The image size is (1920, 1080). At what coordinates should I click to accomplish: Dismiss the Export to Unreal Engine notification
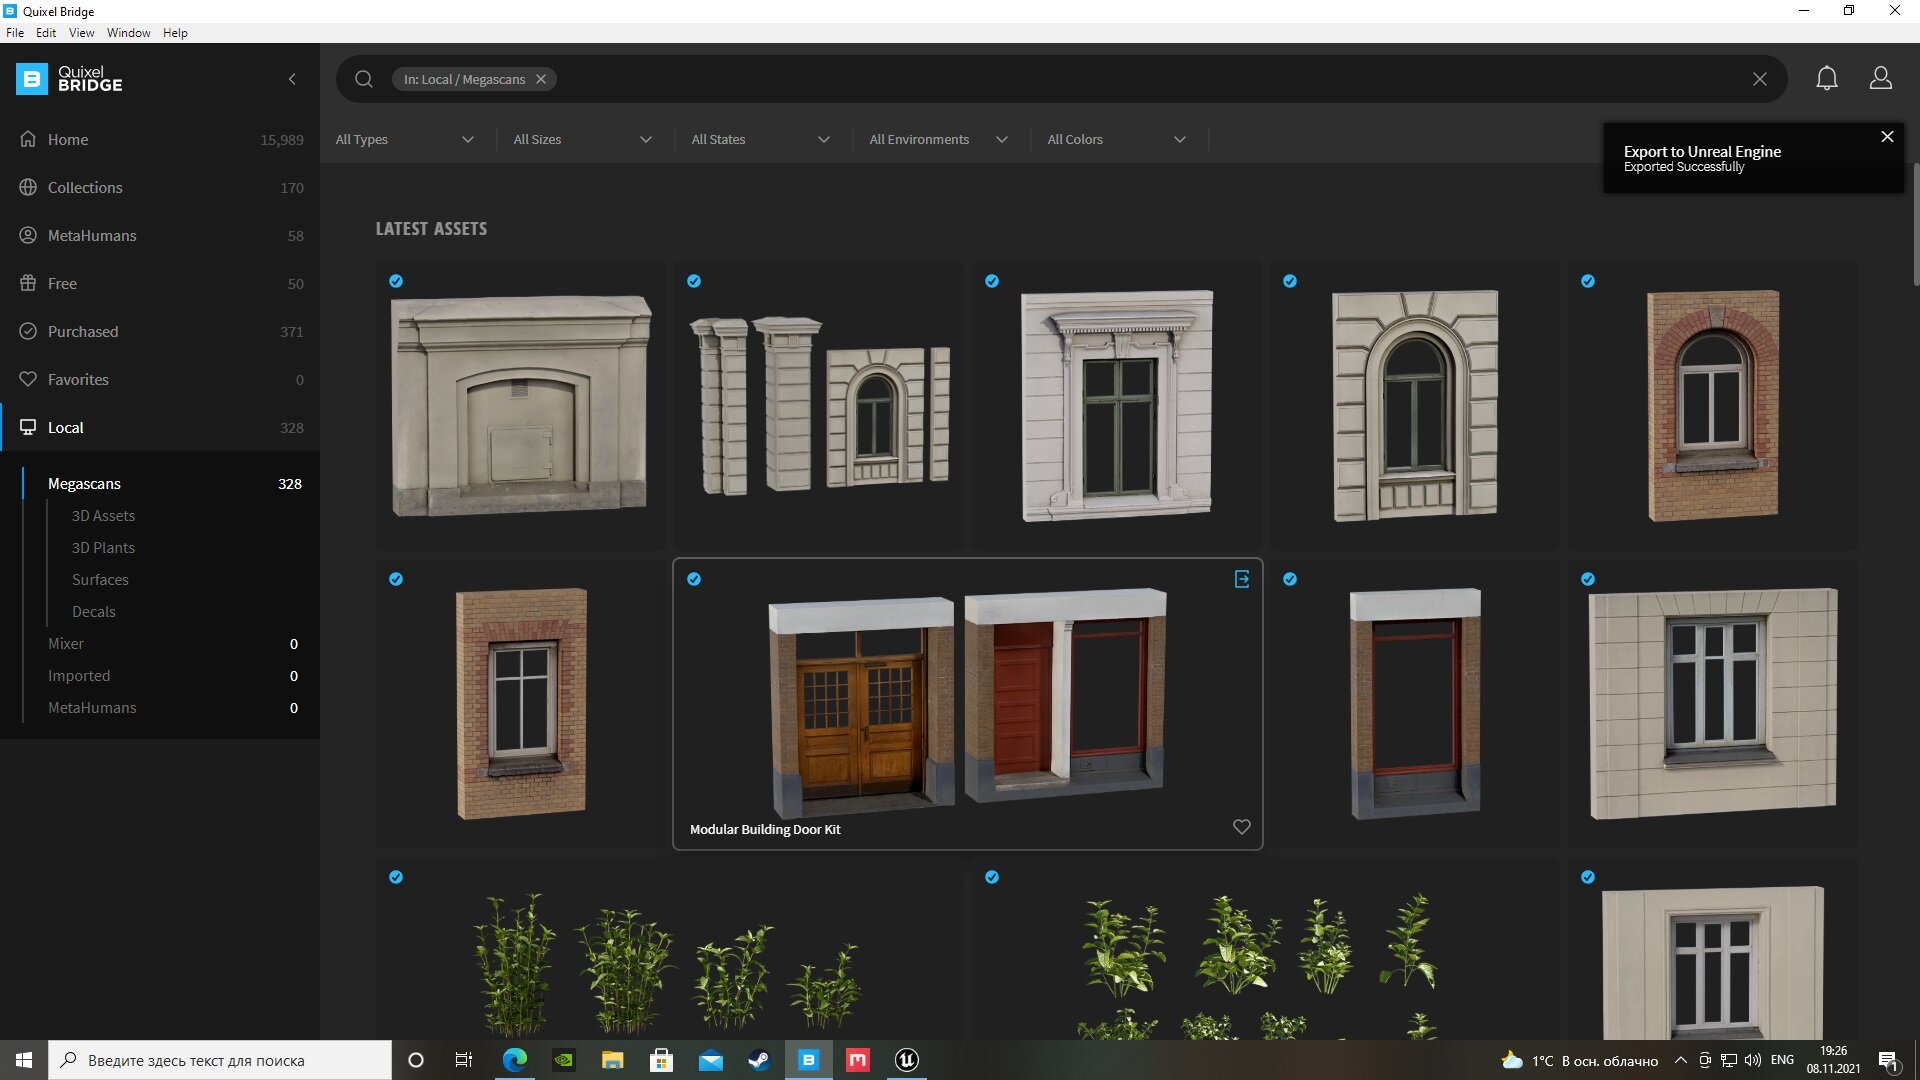pyautogui.click(x=1887, y=137)
